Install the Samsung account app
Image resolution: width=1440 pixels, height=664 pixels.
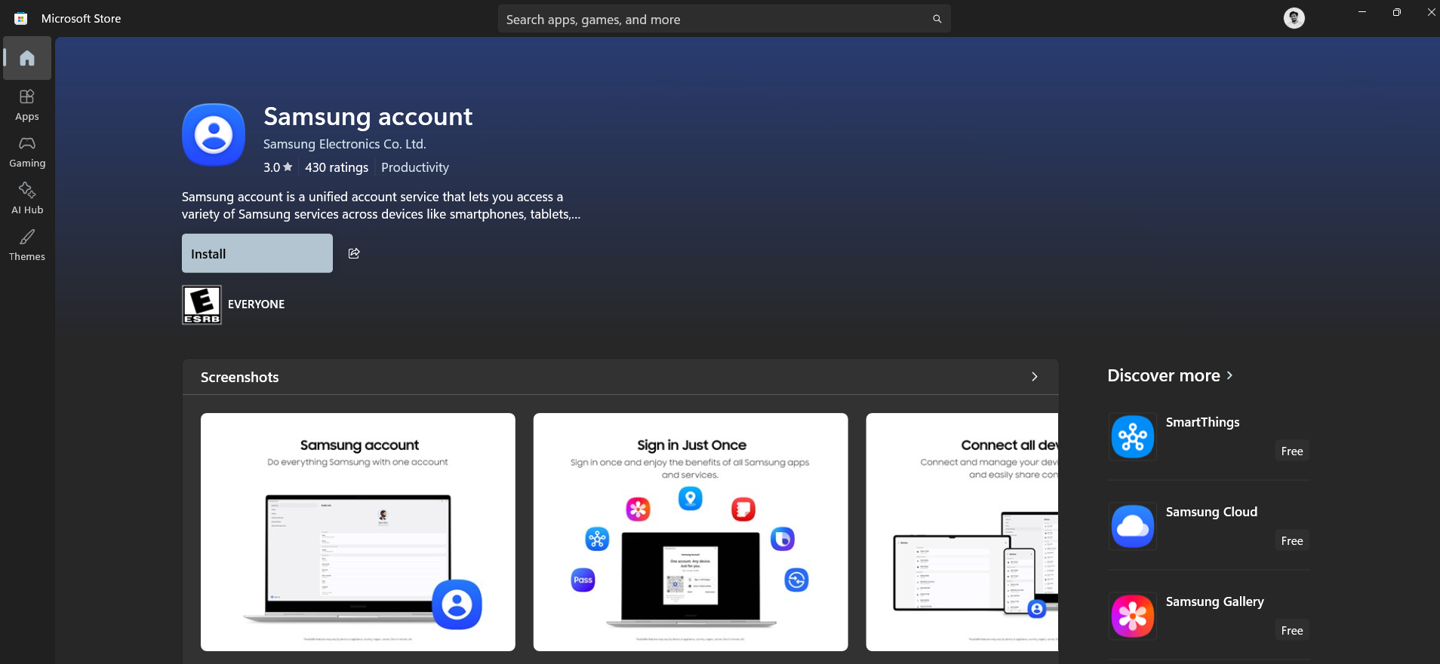coord(256,253)
